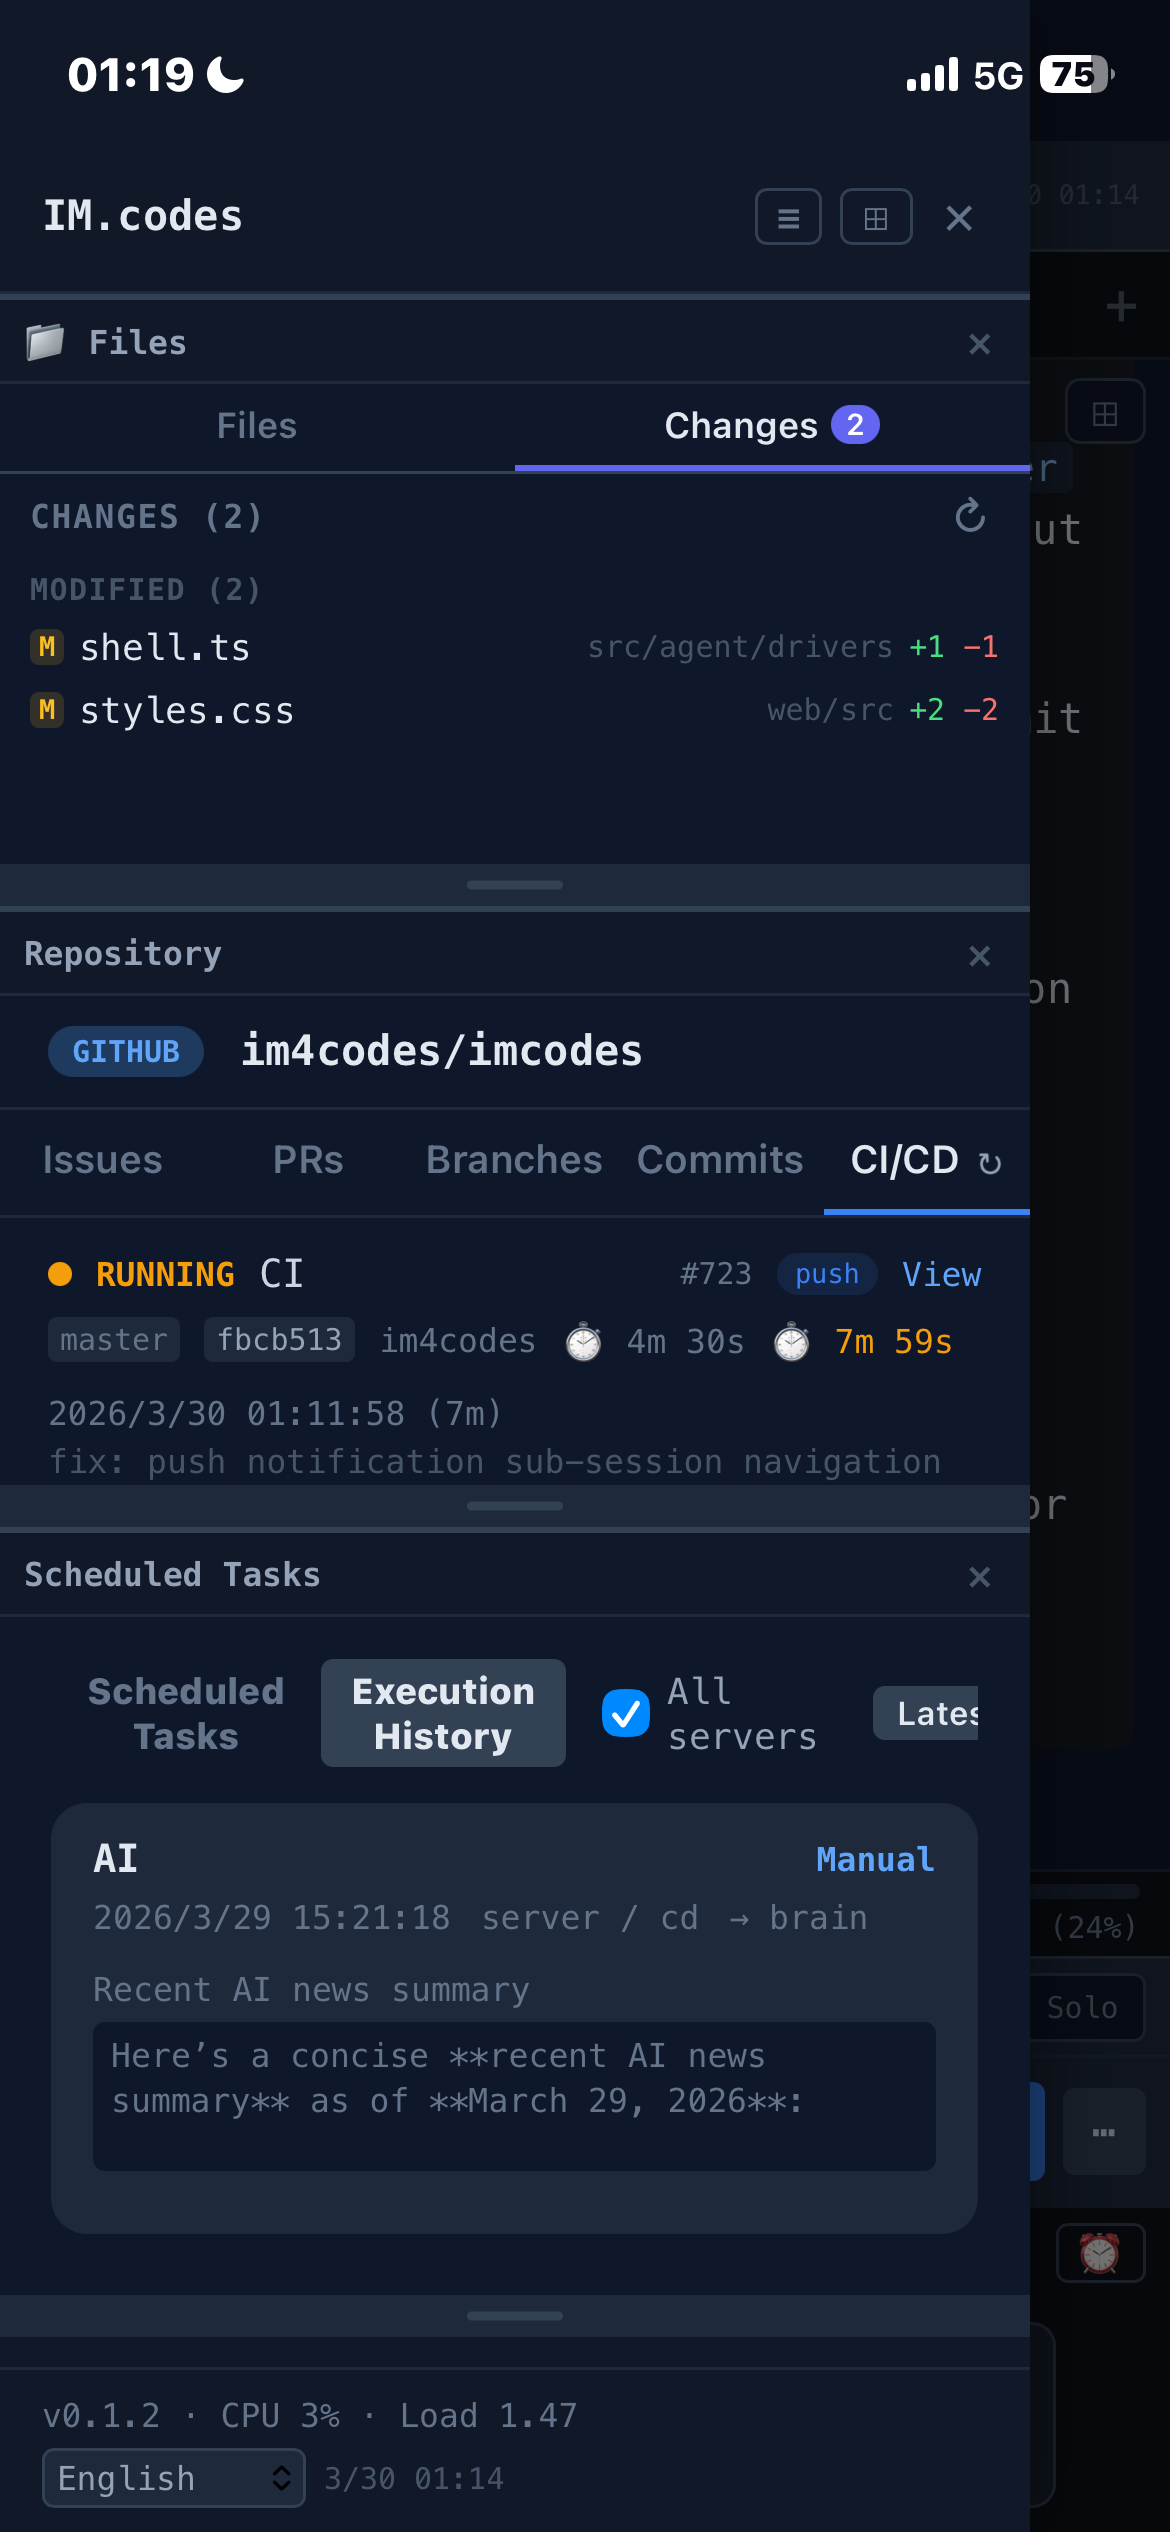Click the Manual link on the AI task
Viewport: 1170px width, 2532px height.
click(x=874, y=1858)
